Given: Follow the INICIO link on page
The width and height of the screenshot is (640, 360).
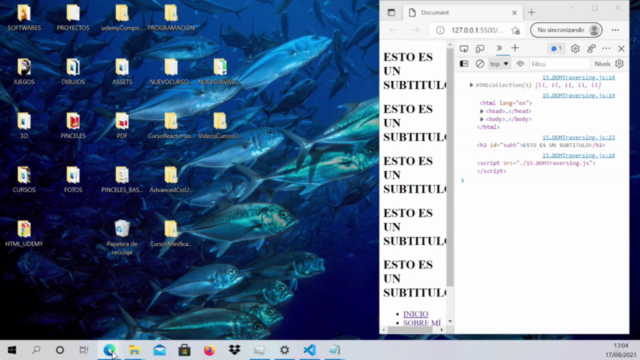Looking at the screenshot, I should (416, 314).
